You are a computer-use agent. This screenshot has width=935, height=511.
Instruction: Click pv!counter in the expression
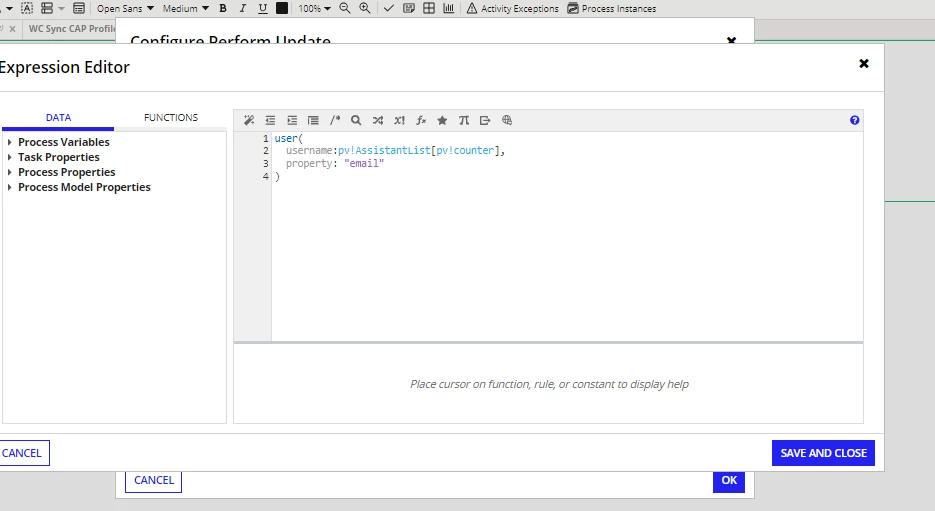[465, 151]
